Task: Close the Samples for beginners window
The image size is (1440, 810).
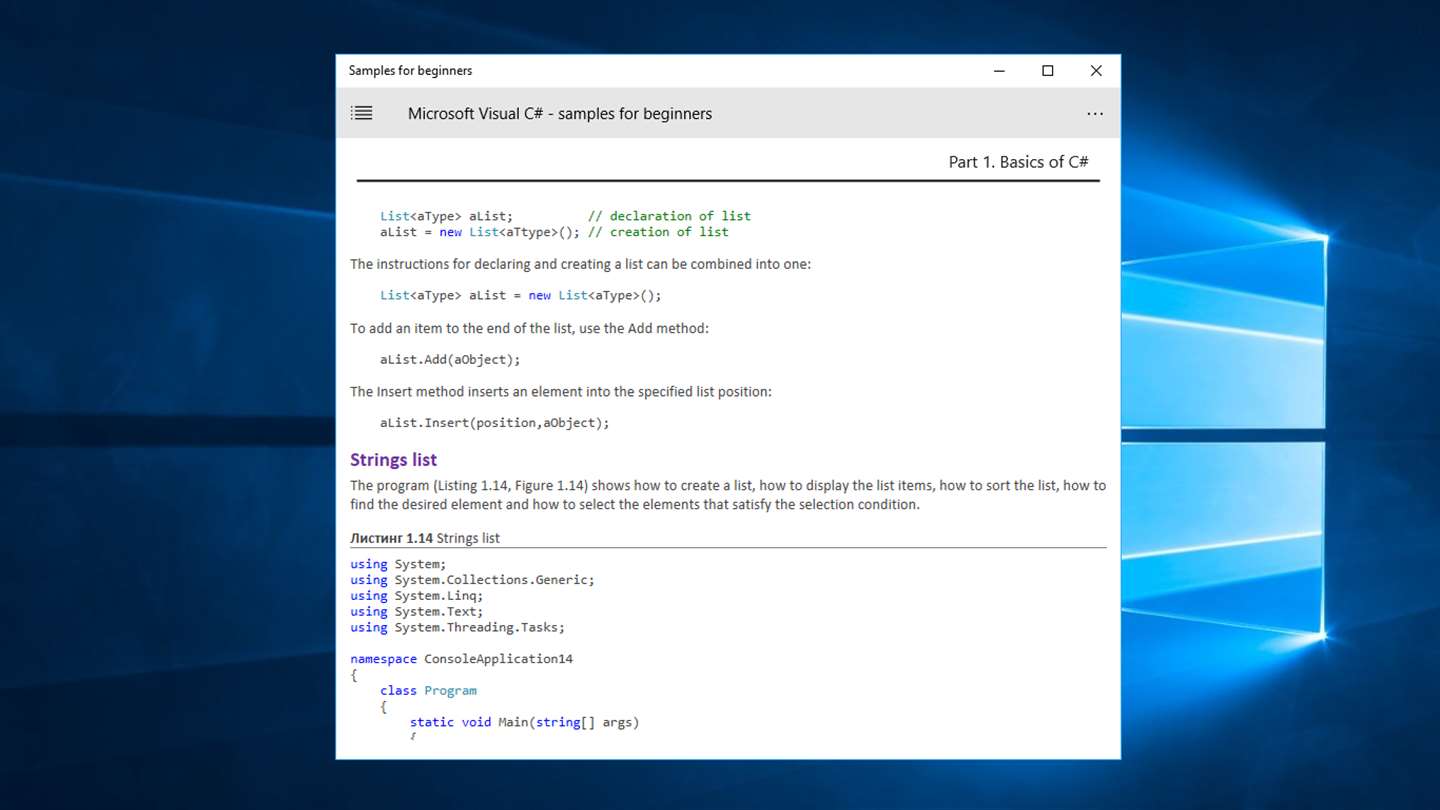Action: coord(1096,71)
